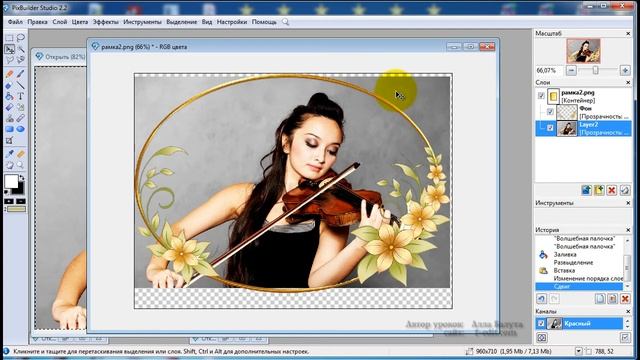
Task: Click the white foreground color swatch
Action: click(x=11, y=181)
